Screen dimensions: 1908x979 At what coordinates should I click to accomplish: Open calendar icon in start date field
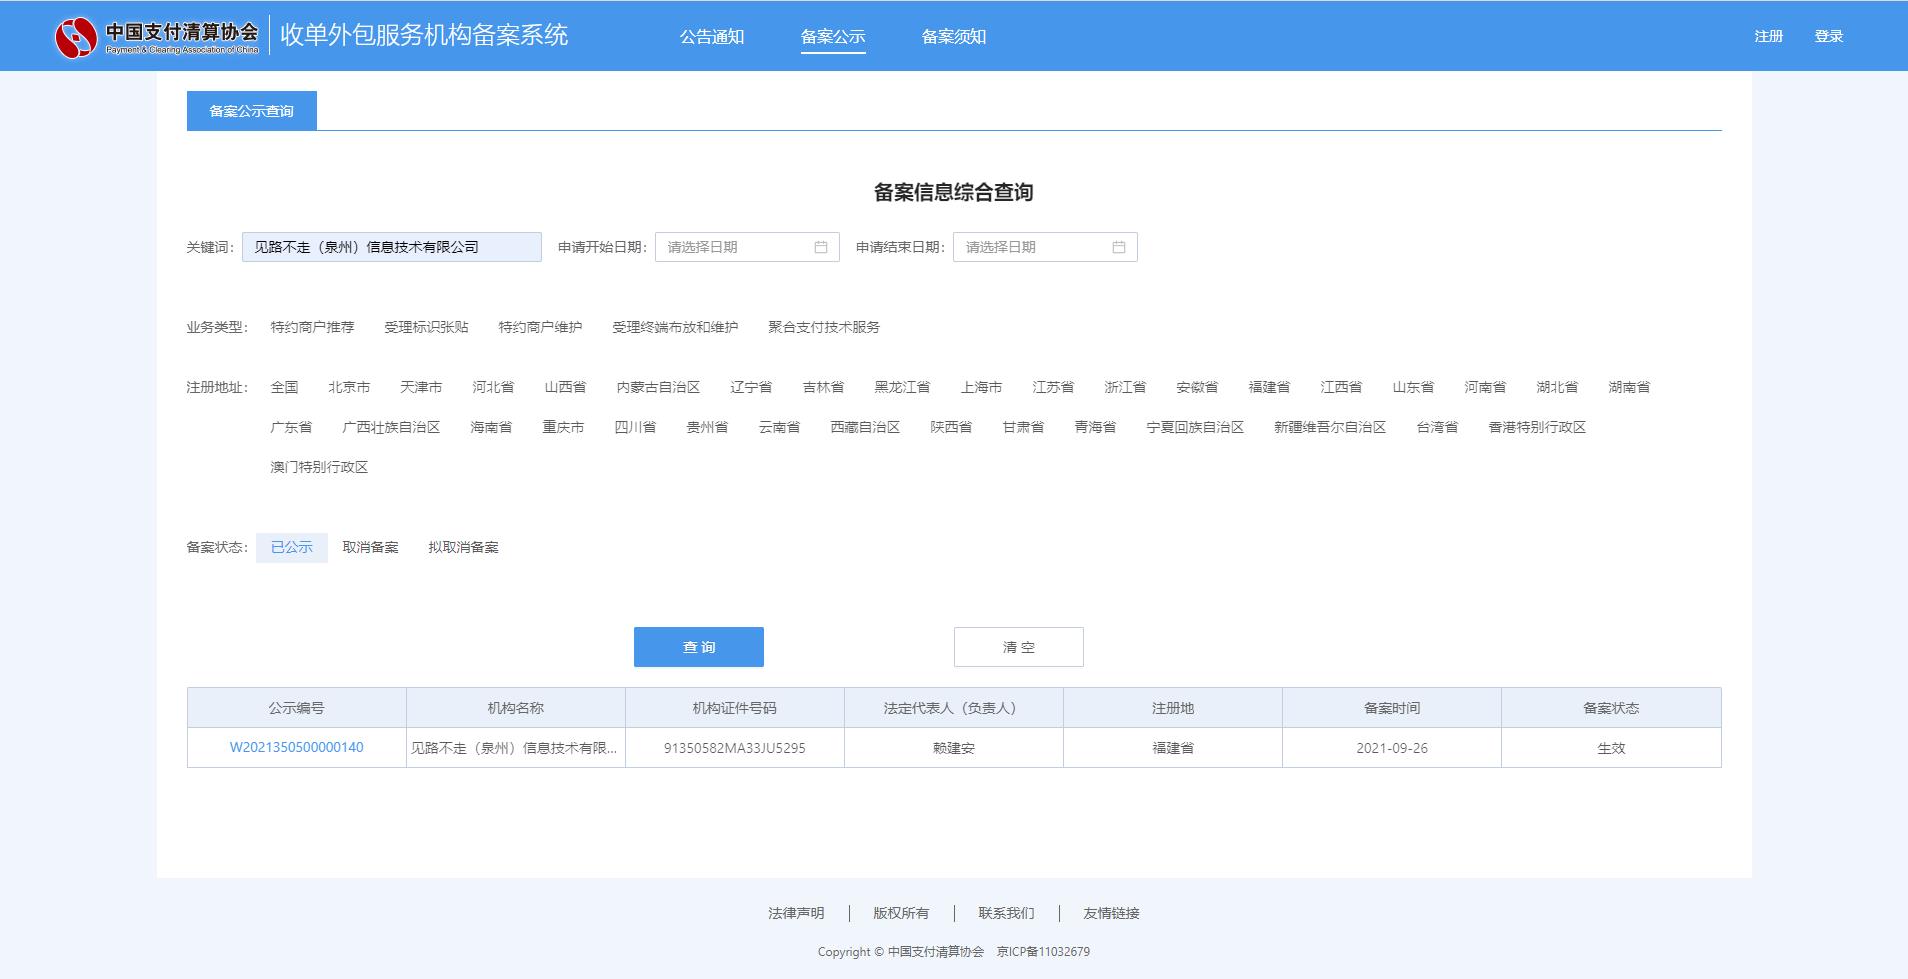point(821,247)
